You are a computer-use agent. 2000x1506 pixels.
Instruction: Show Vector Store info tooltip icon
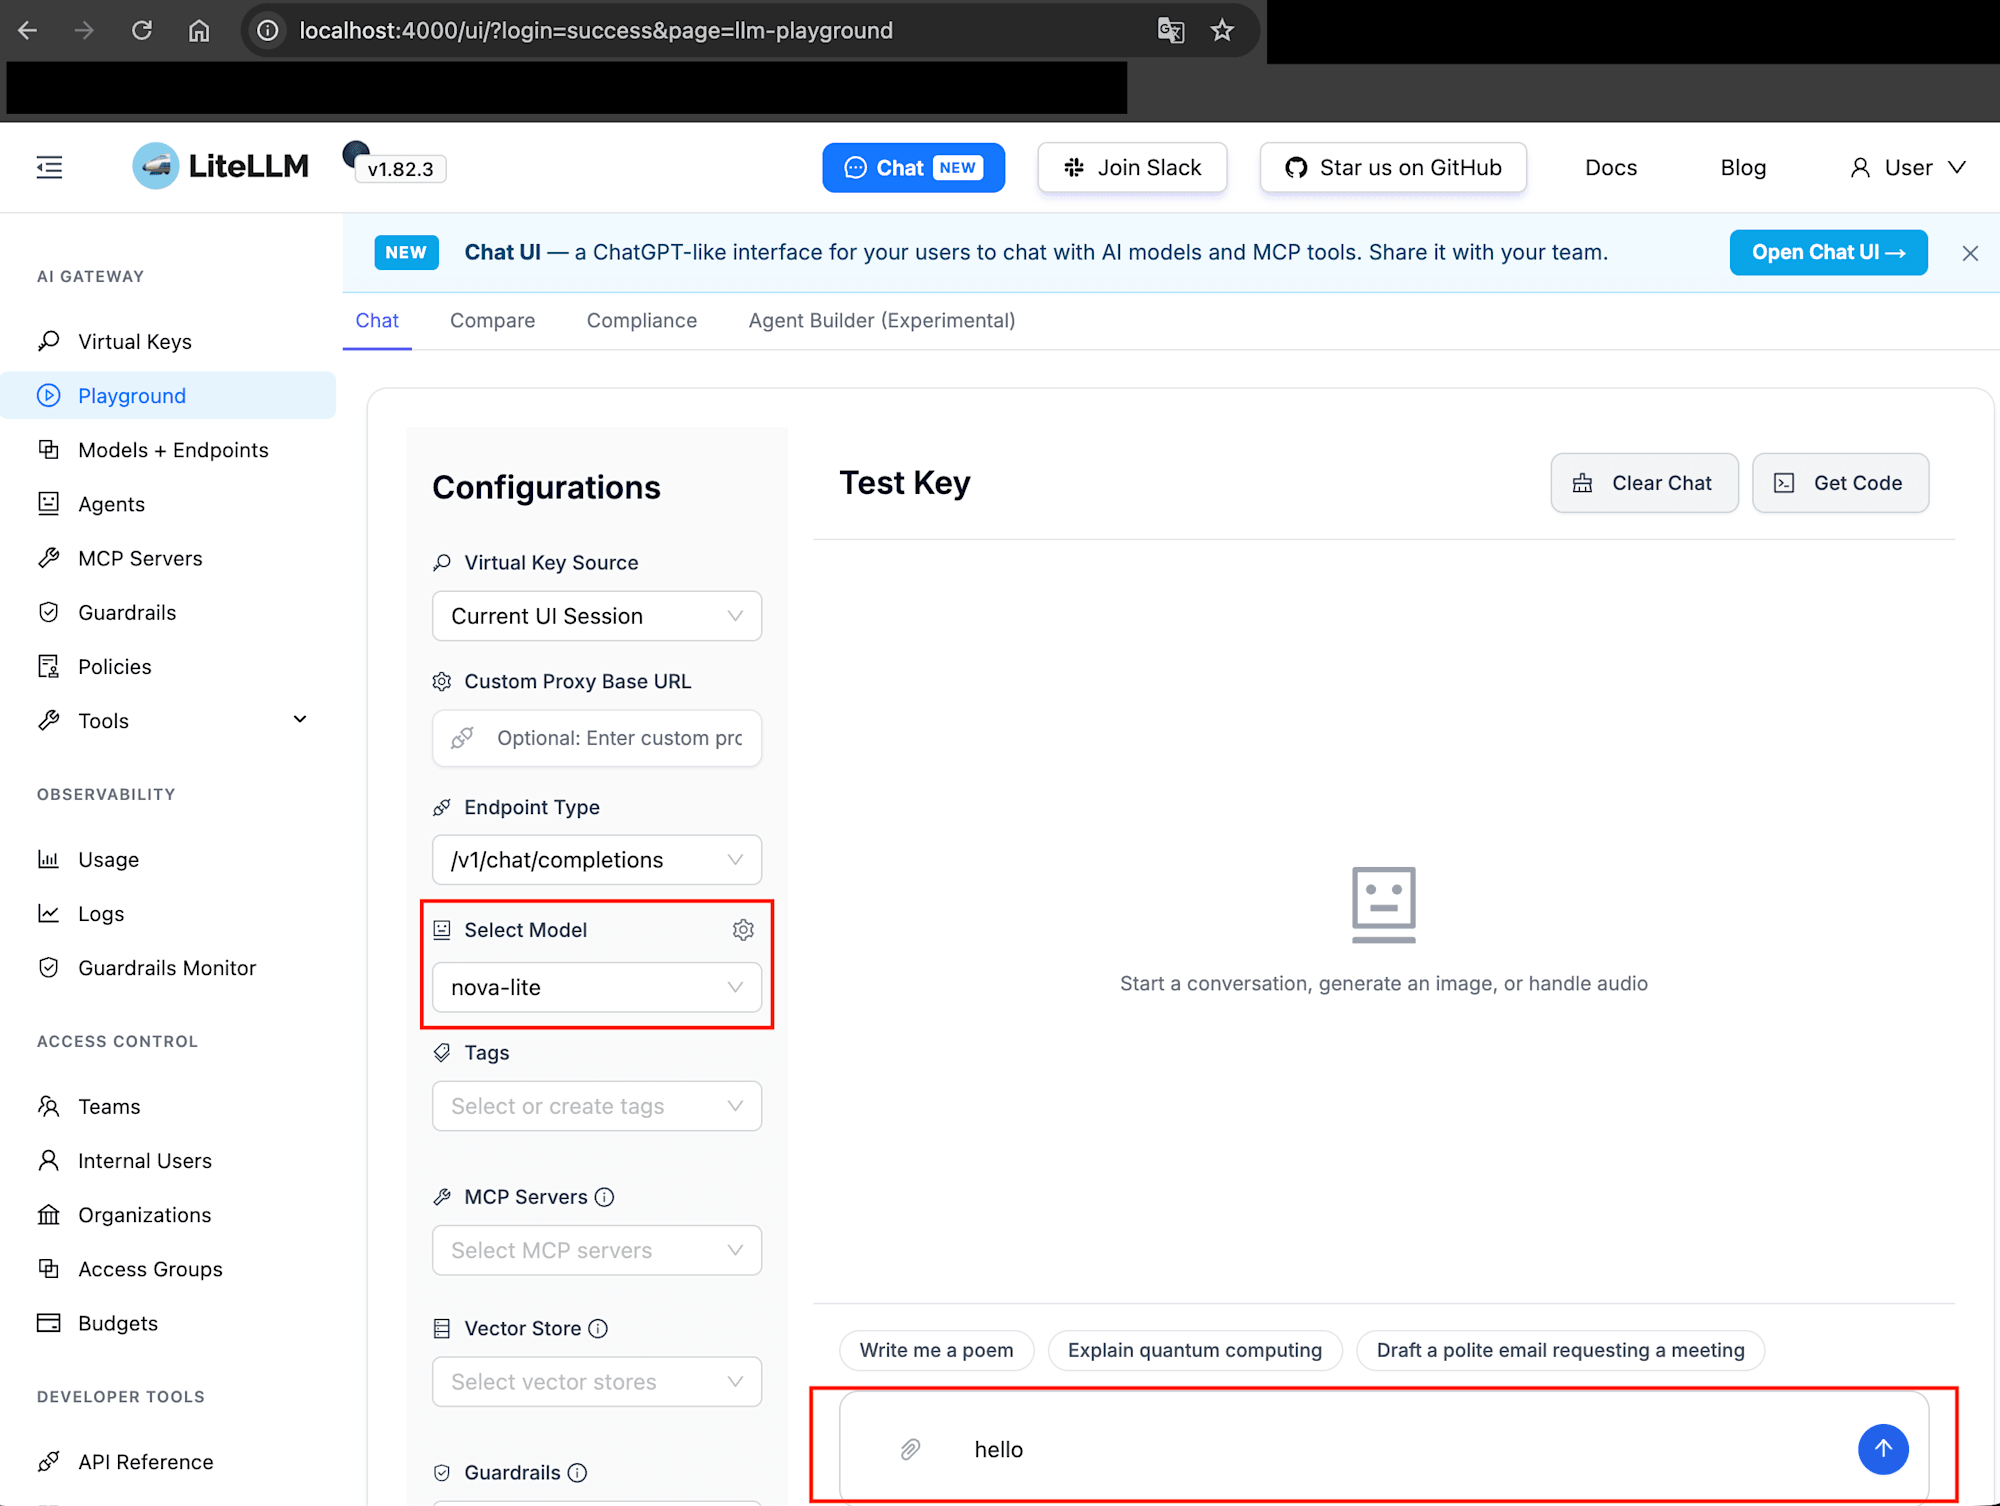tap(598, 1328)
